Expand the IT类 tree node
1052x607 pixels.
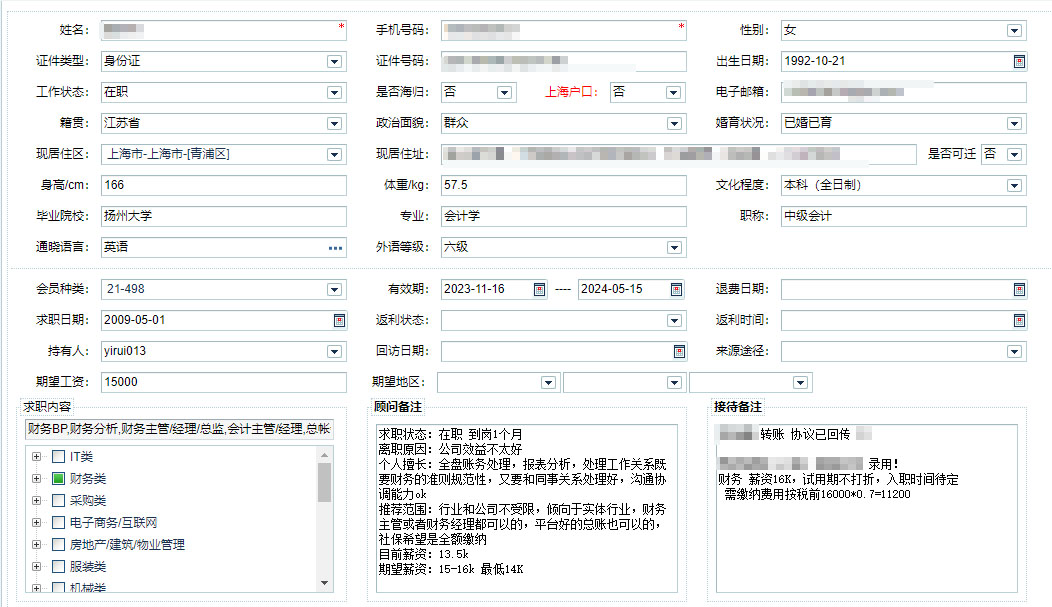tap(36, 457)
